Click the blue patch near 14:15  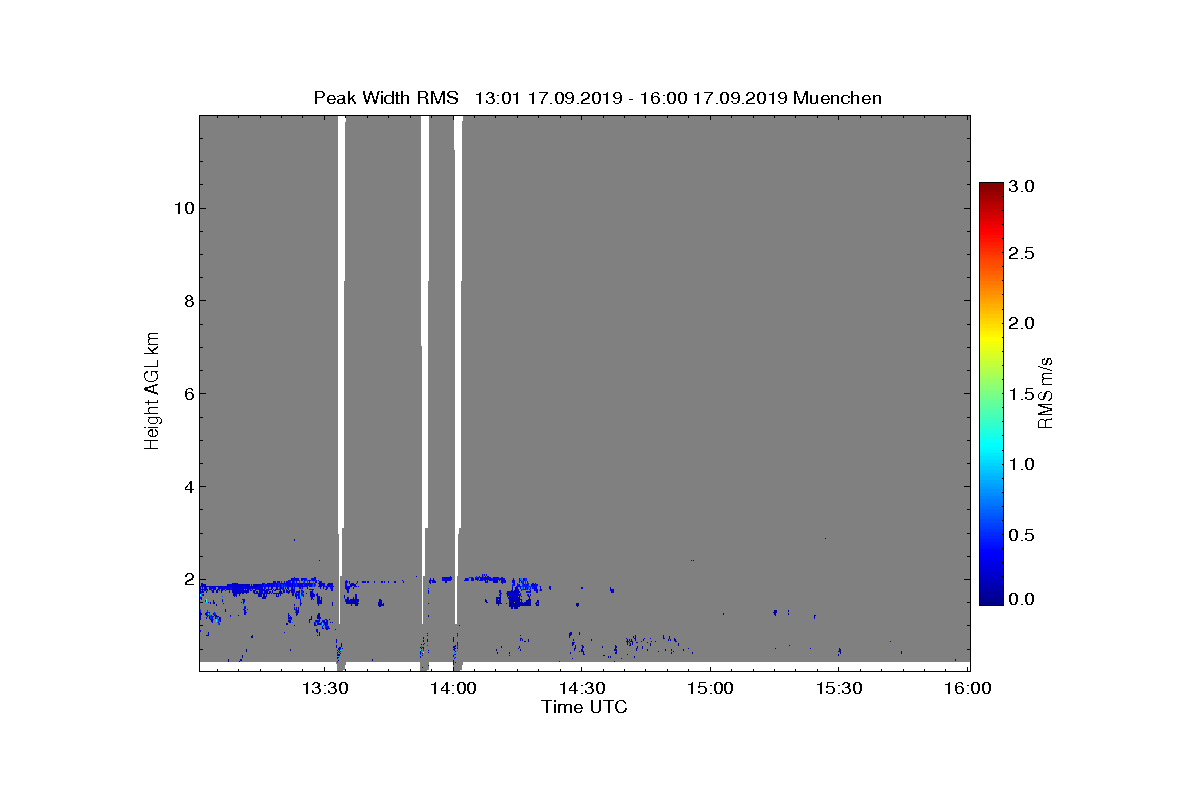click(516, 596)
